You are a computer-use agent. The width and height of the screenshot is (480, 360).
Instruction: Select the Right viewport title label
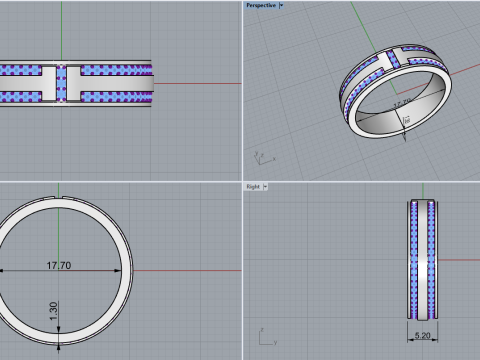click(253, 187)
